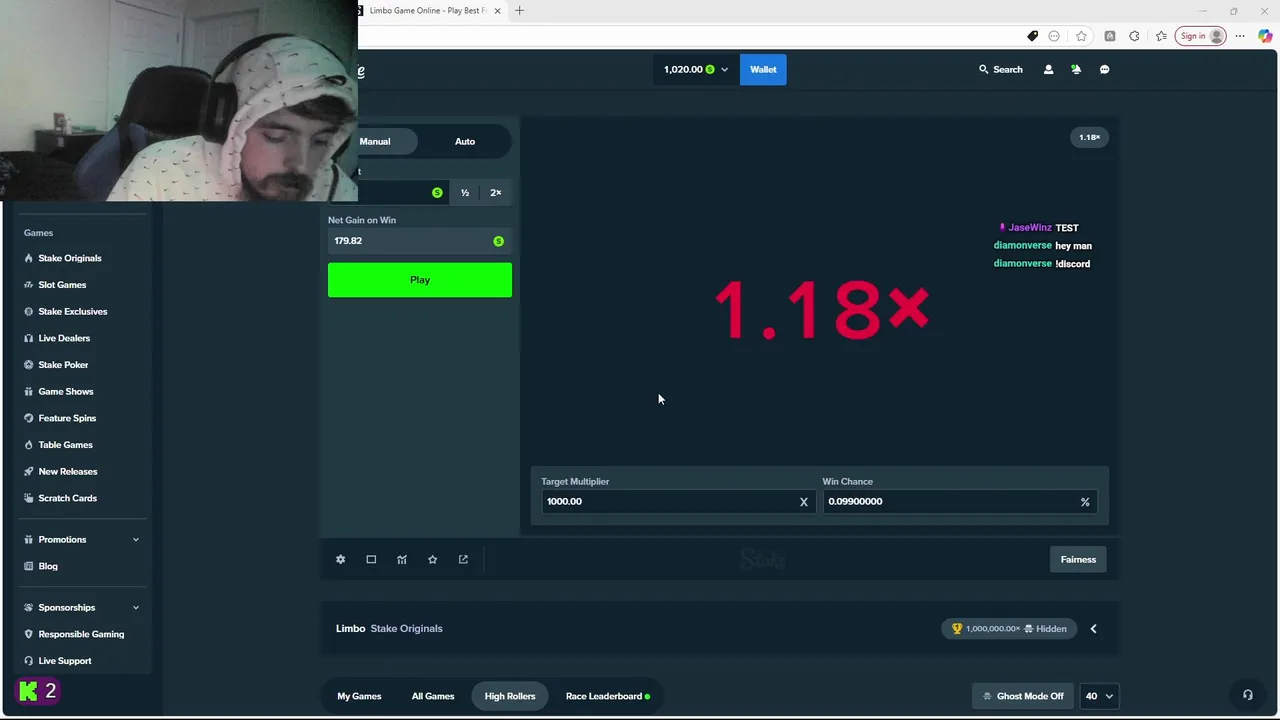Viewport: 1280px width, 720px height.
Task: Select High Rollers tab
Action: pos(510,696)
